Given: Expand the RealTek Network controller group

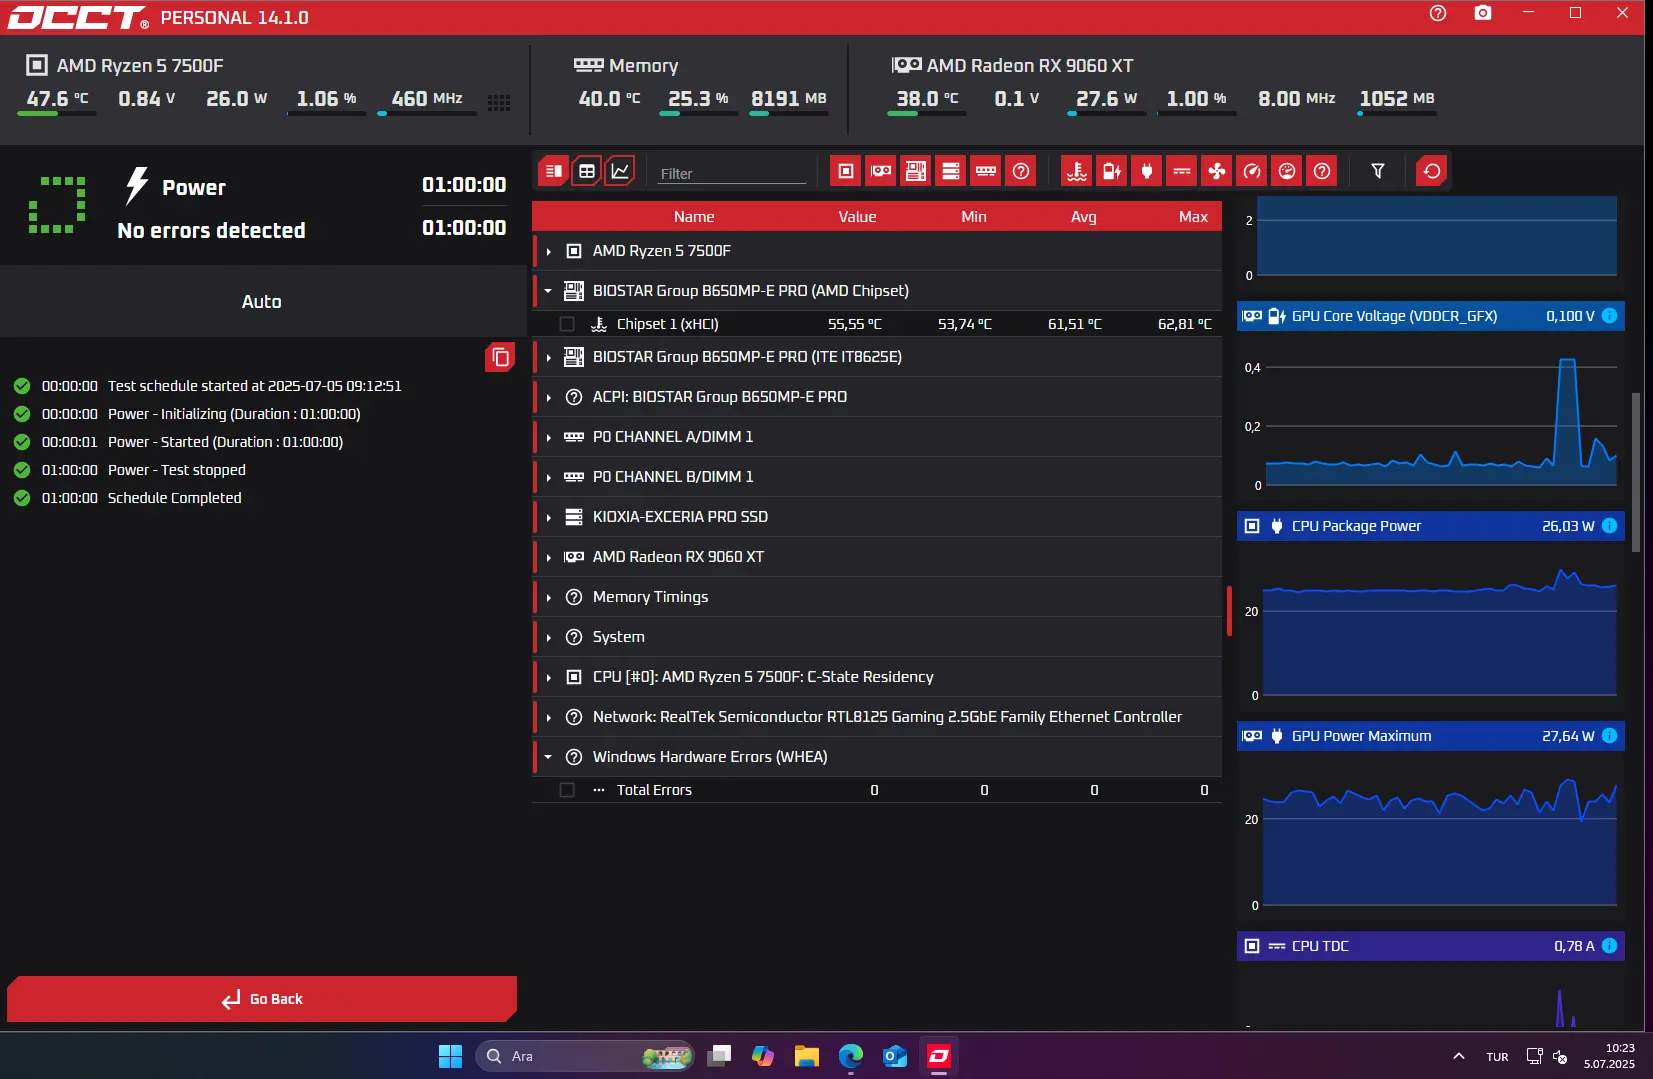Looking at the screenshot, I should pos(549,717).
